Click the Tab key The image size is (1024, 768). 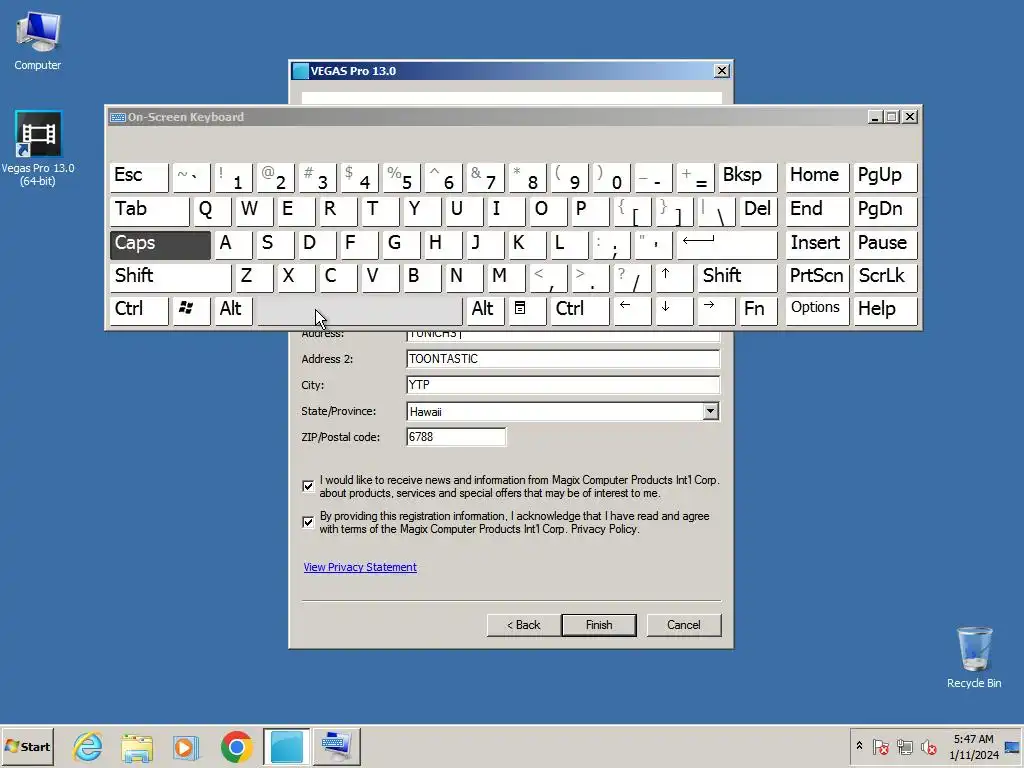150,211
